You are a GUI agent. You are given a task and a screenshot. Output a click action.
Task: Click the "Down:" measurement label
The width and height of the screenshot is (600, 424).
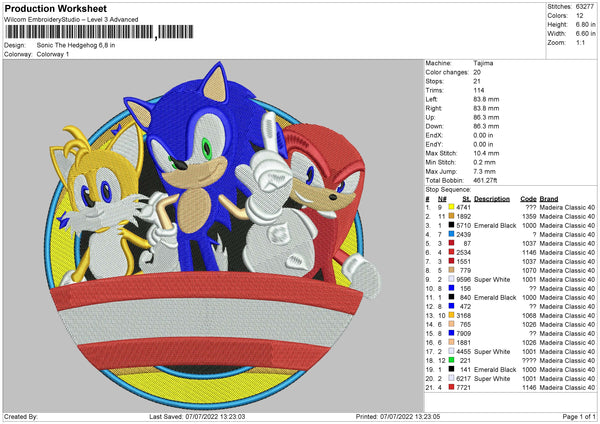(434, 126)
